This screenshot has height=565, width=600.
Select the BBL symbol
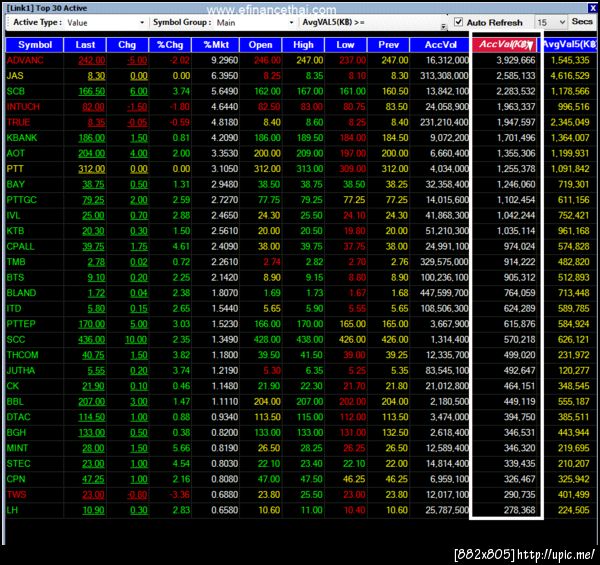point(15,401)
